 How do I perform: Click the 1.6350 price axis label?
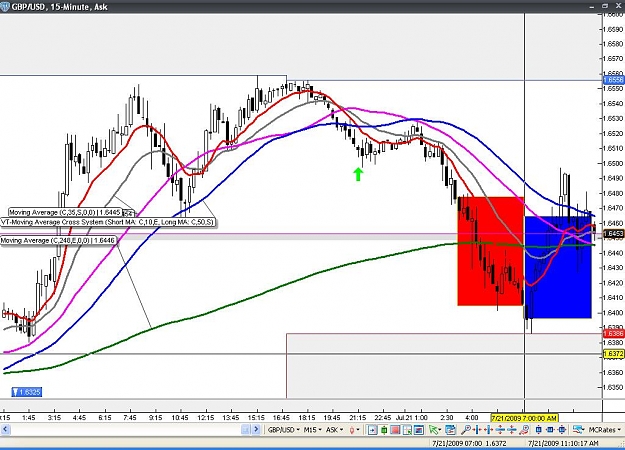[x=613, y=387]
